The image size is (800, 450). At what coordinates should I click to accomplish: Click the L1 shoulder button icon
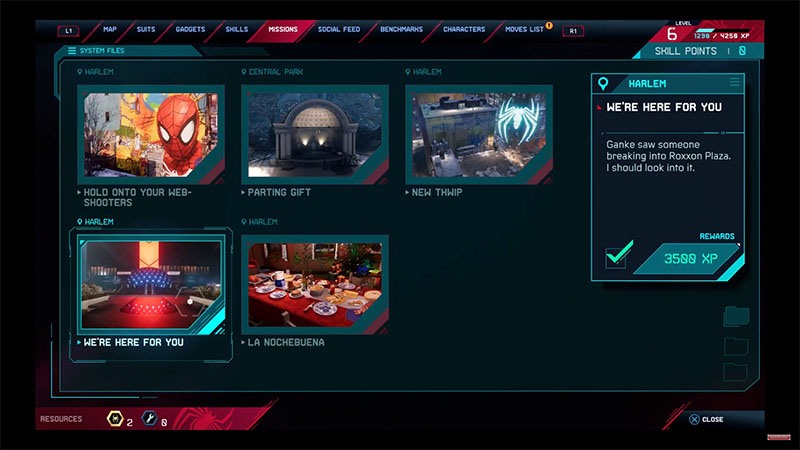[x=68, y=31]
